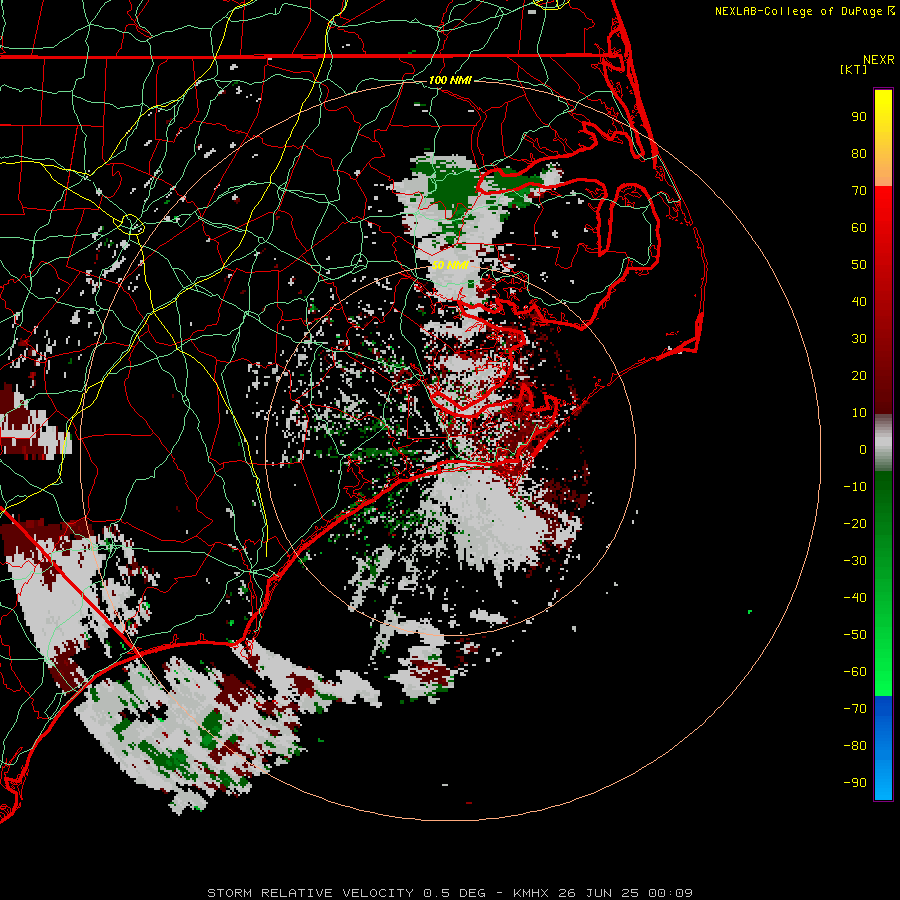
Task: Click the 100 NMI range ring label
Action: click(450, 80)
